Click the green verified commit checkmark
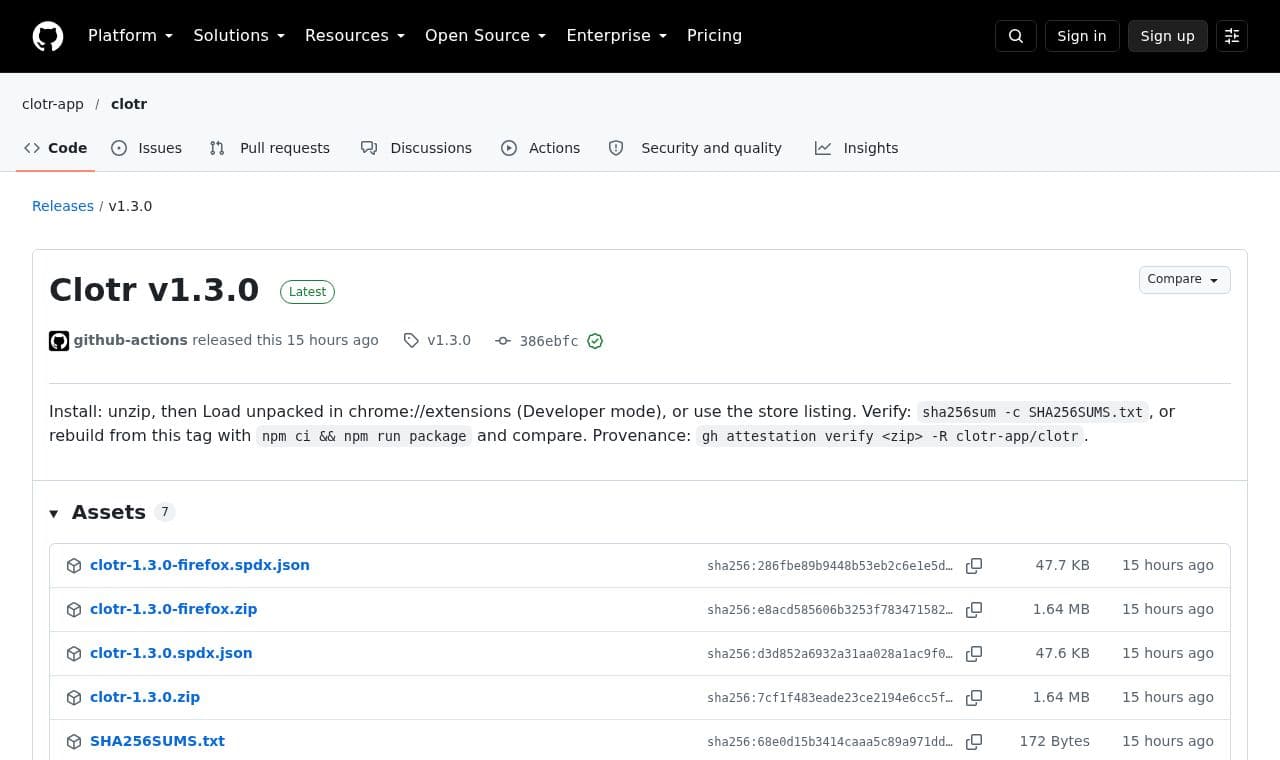The width and height of the screenshot is (1280, 760). pos(595,341)
